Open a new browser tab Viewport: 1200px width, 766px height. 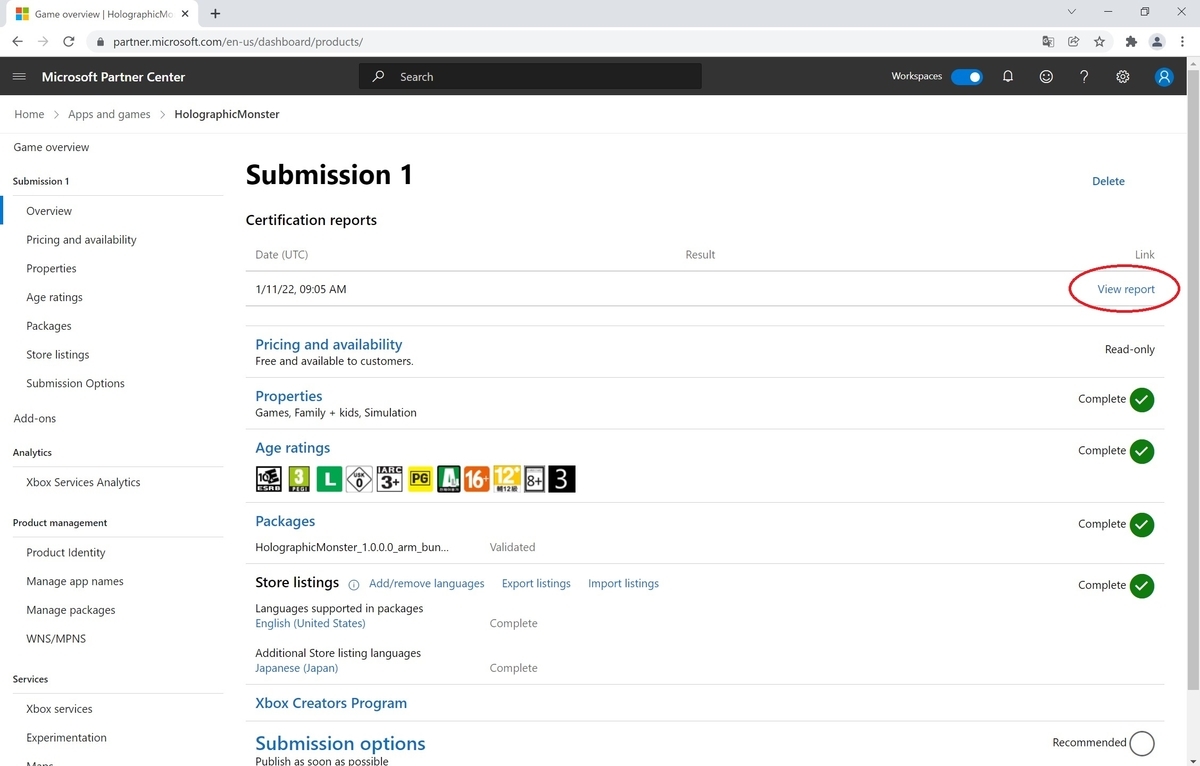click(x=215, y=13)
